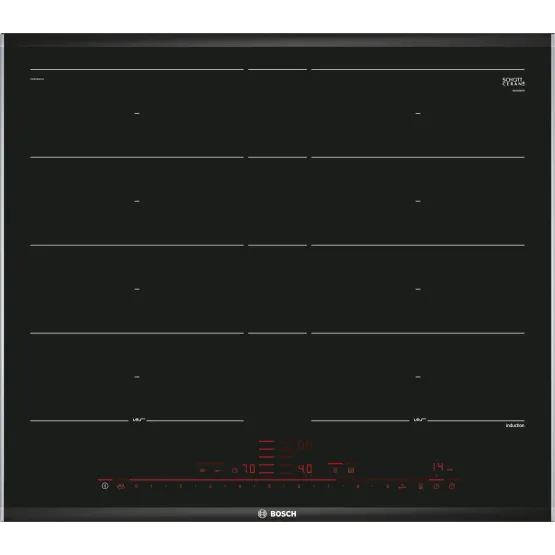Screen dimensions: 555x555
Task: Tap the 14 timer value display
Action: point(438,467)
